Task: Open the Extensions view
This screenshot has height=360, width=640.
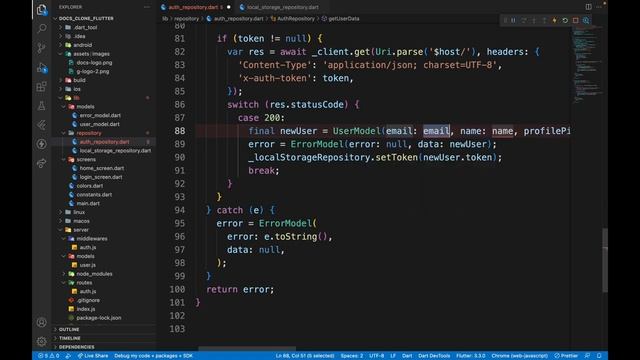Action: pyautogui.click(x=42, y=87)
